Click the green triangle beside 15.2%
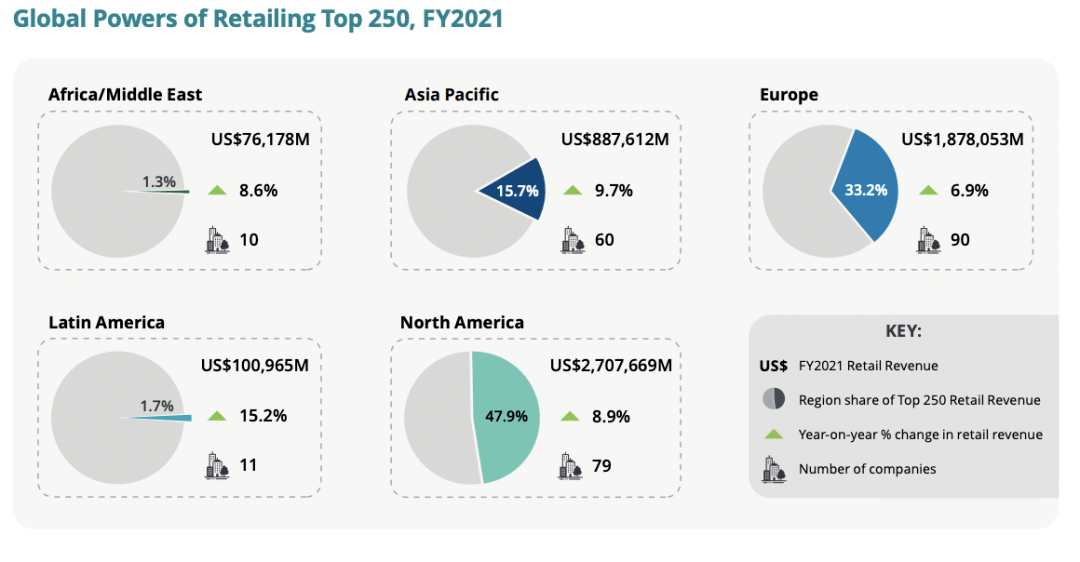The image size is (1080, 562). 218,416
